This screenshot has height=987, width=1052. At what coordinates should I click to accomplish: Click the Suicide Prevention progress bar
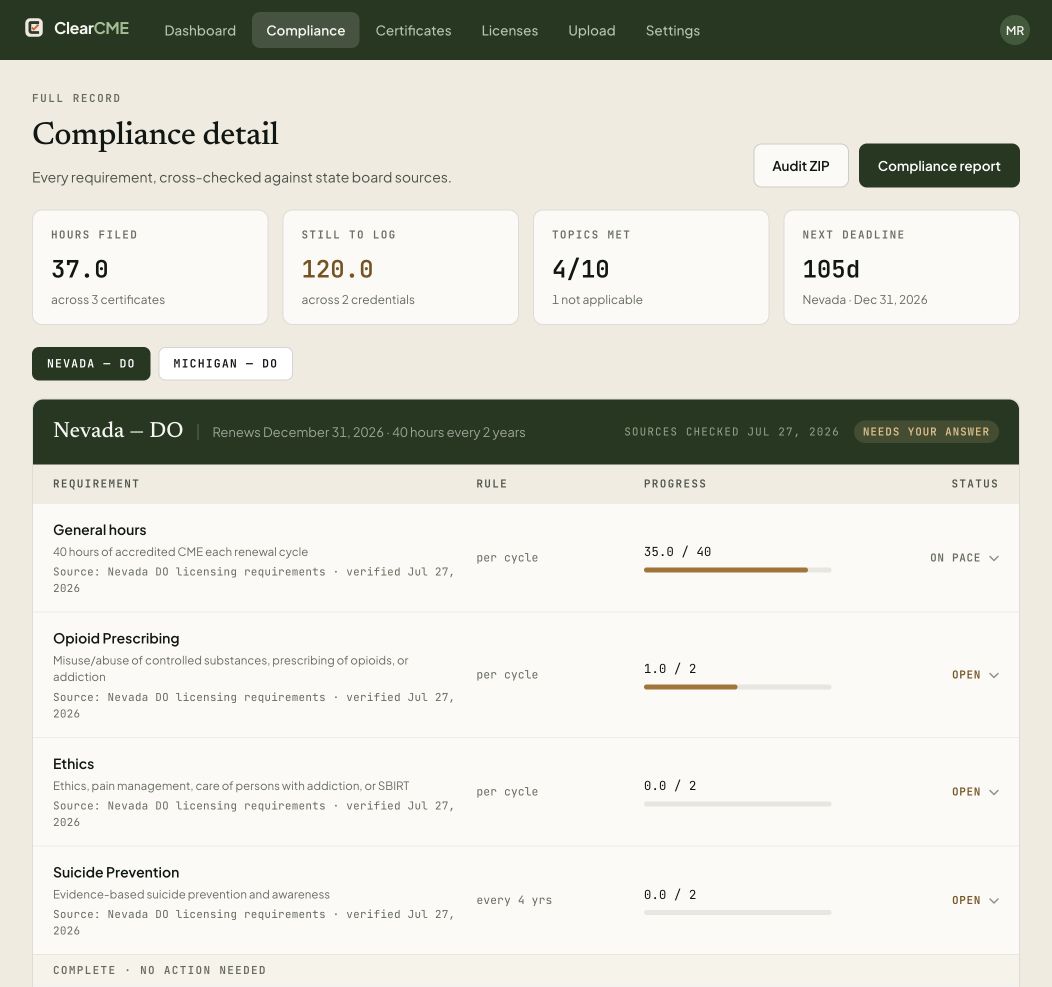click(x=737, y=913)
